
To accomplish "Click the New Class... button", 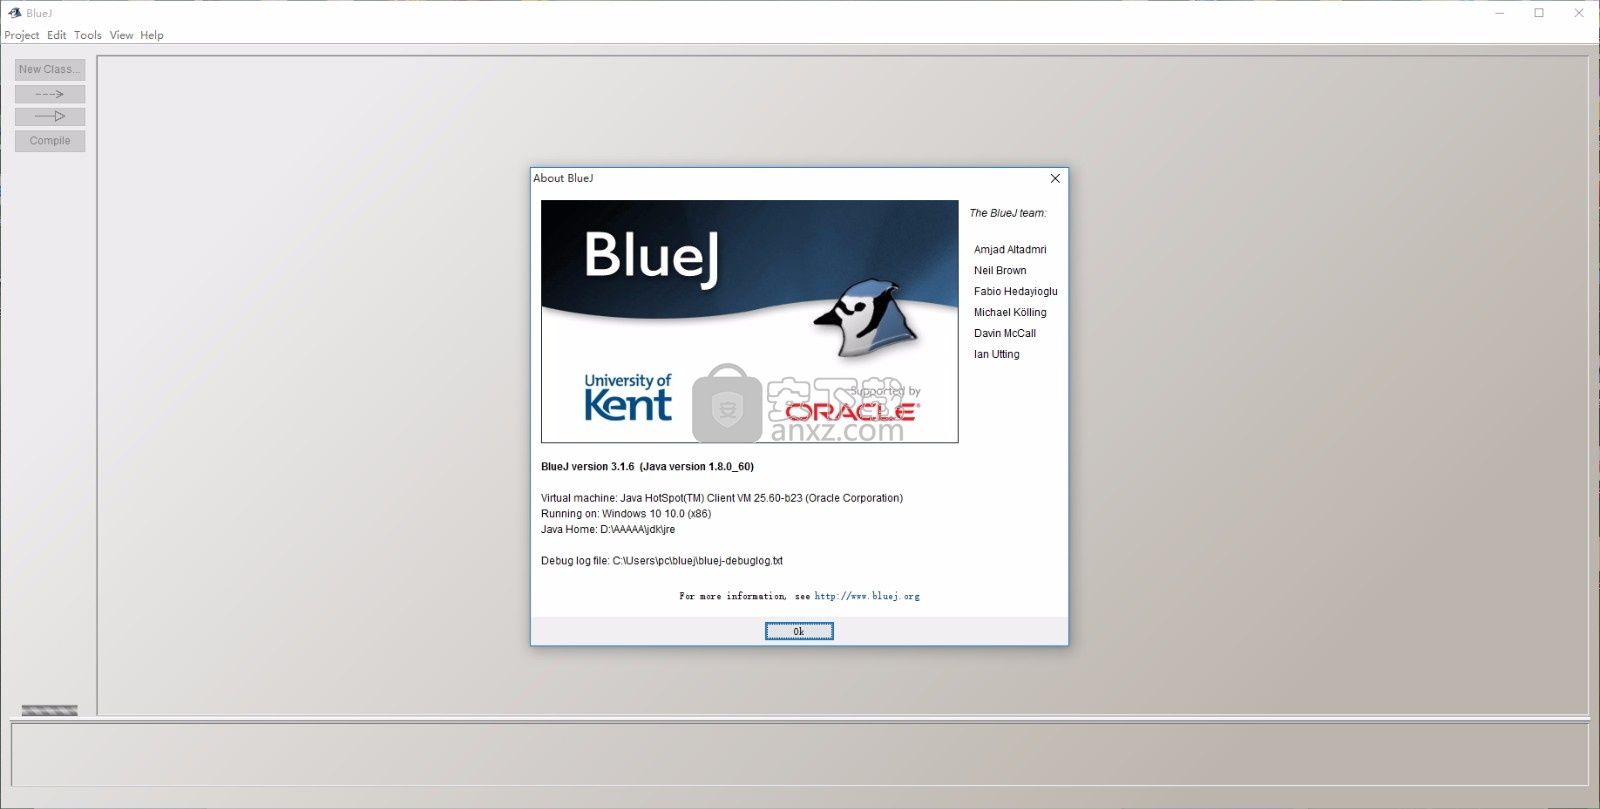I will coord(50,69).
